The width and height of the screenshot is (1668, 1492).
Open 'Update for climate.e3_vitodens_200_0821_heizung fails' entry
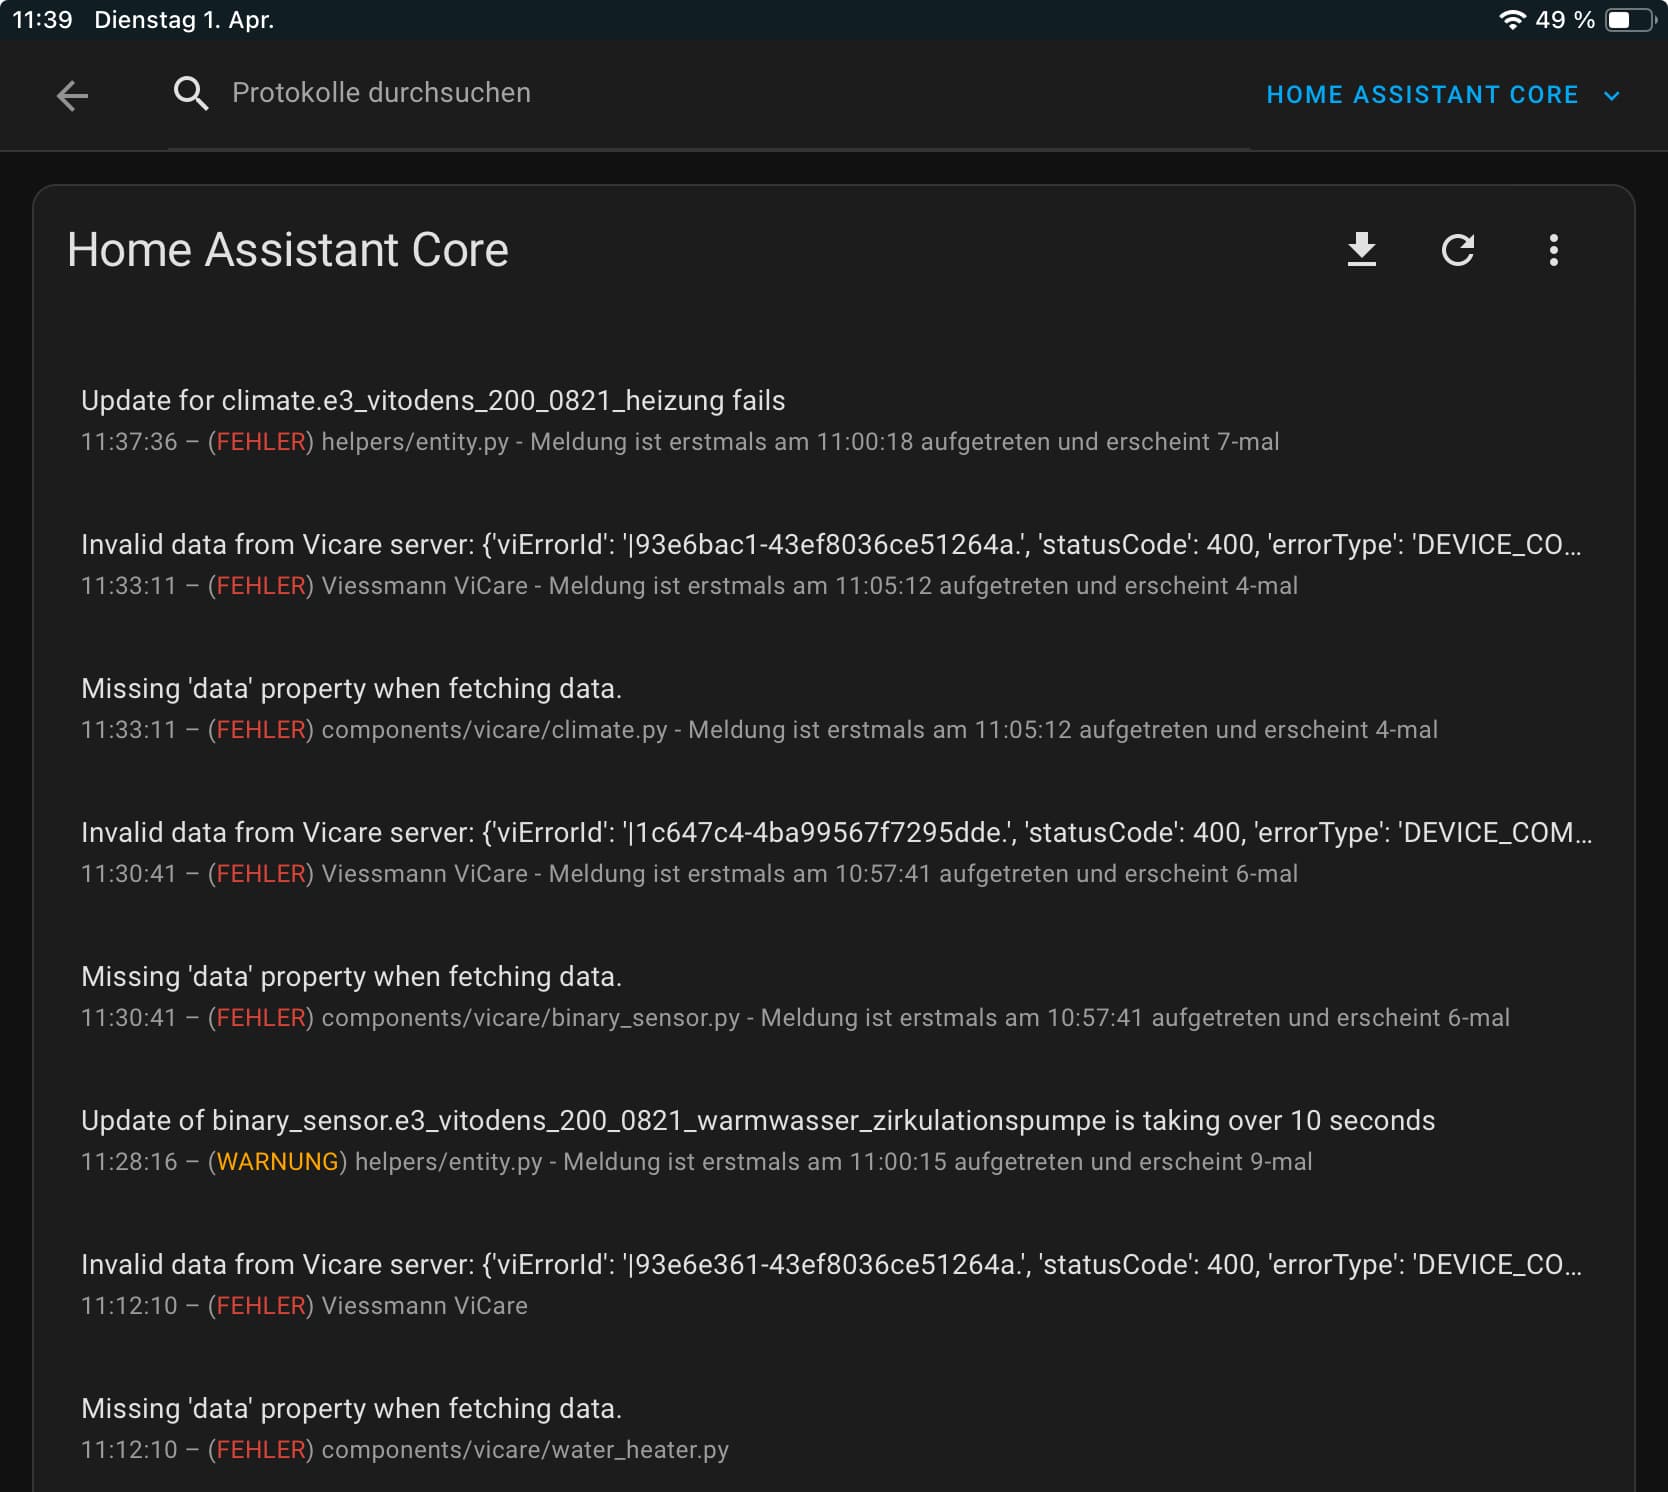(x=834, y=420)
